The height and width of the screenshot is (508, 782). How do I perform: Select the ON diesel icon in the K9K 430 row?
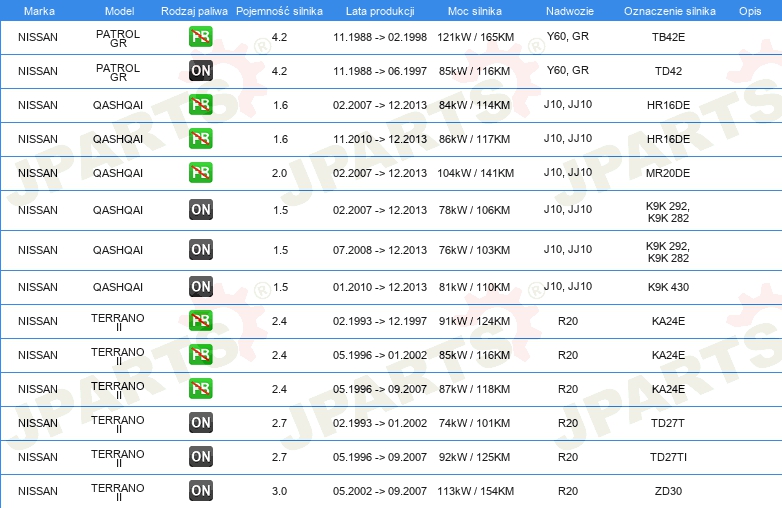click(x=200, y=286)
